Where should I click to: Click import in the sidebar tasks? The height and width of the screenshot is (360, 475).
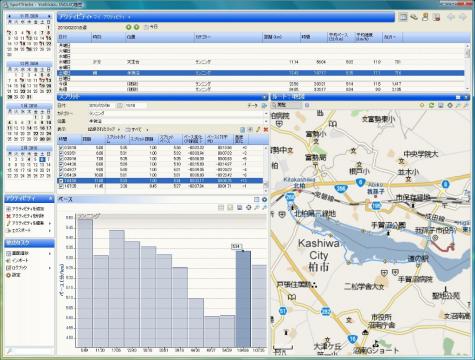[x=17, y=260]
